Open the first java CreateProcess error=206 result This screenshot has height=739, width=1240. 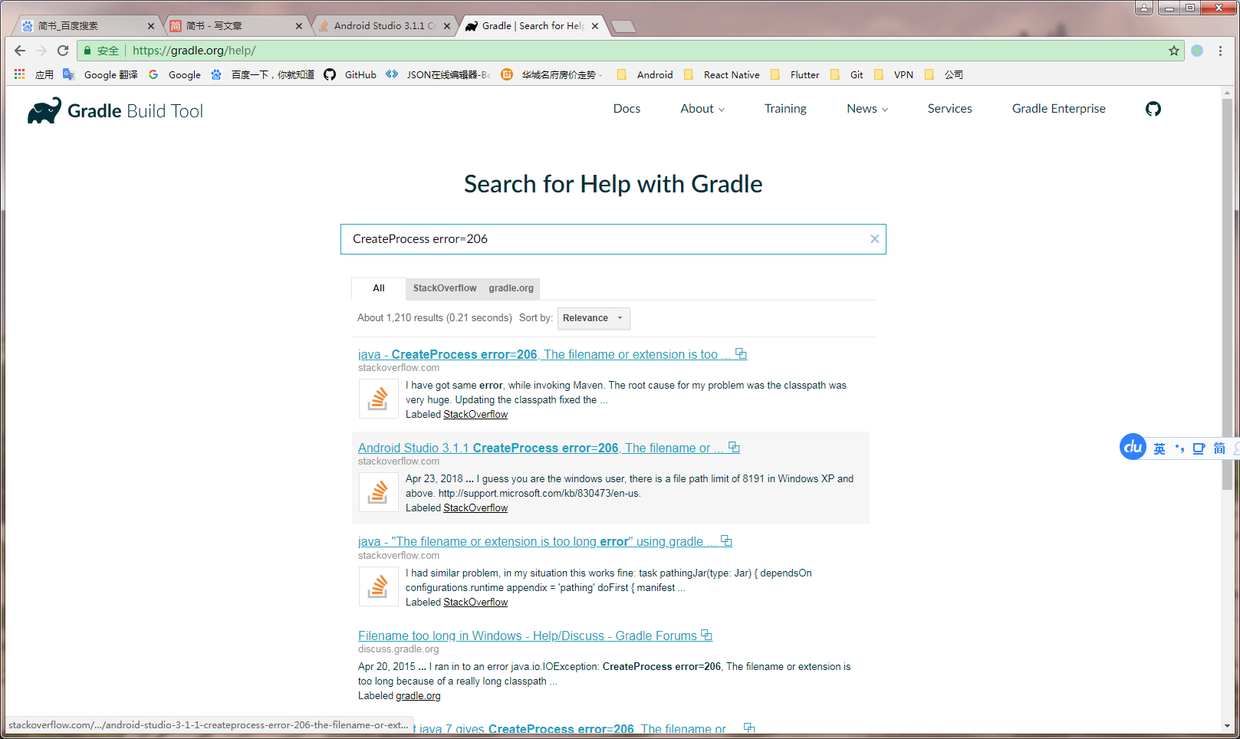545,354
